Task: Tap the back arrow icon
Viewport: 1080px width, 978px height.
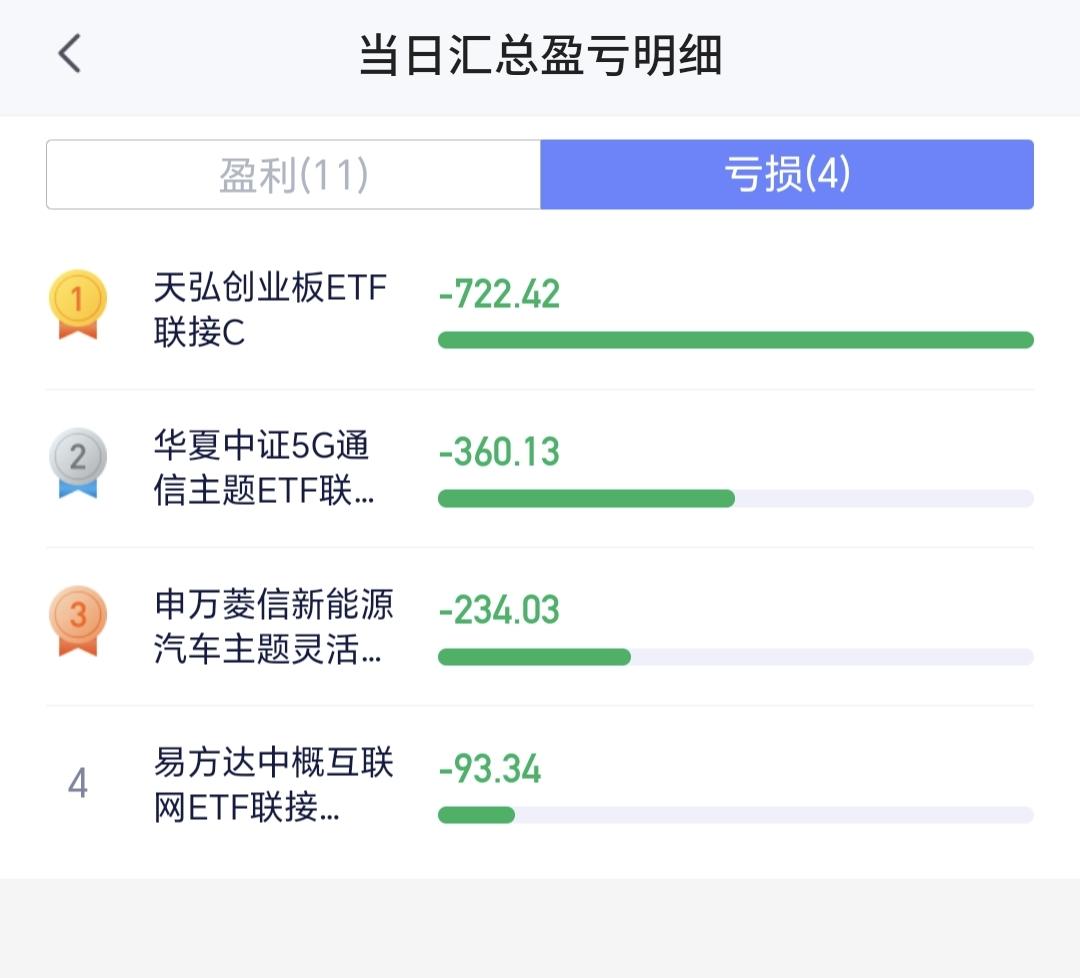Action: [x=69, y=54]
